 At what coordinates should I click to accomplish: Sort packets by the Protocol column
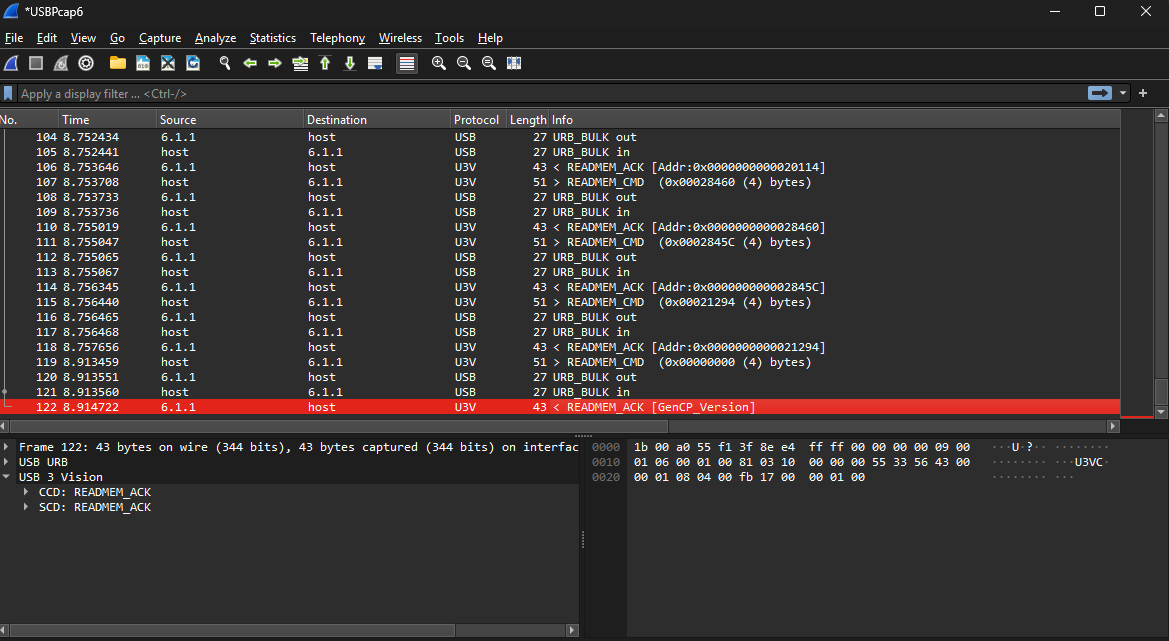coord(479,120)
